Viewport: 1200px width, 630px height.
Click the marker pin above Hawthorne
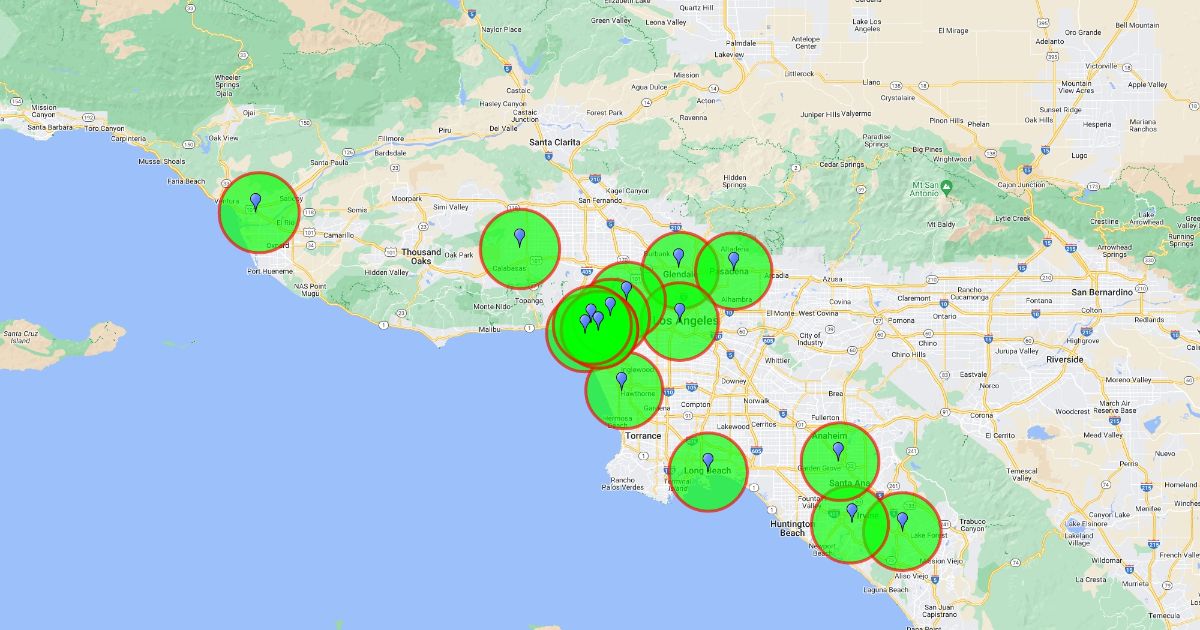click(621, 380)
